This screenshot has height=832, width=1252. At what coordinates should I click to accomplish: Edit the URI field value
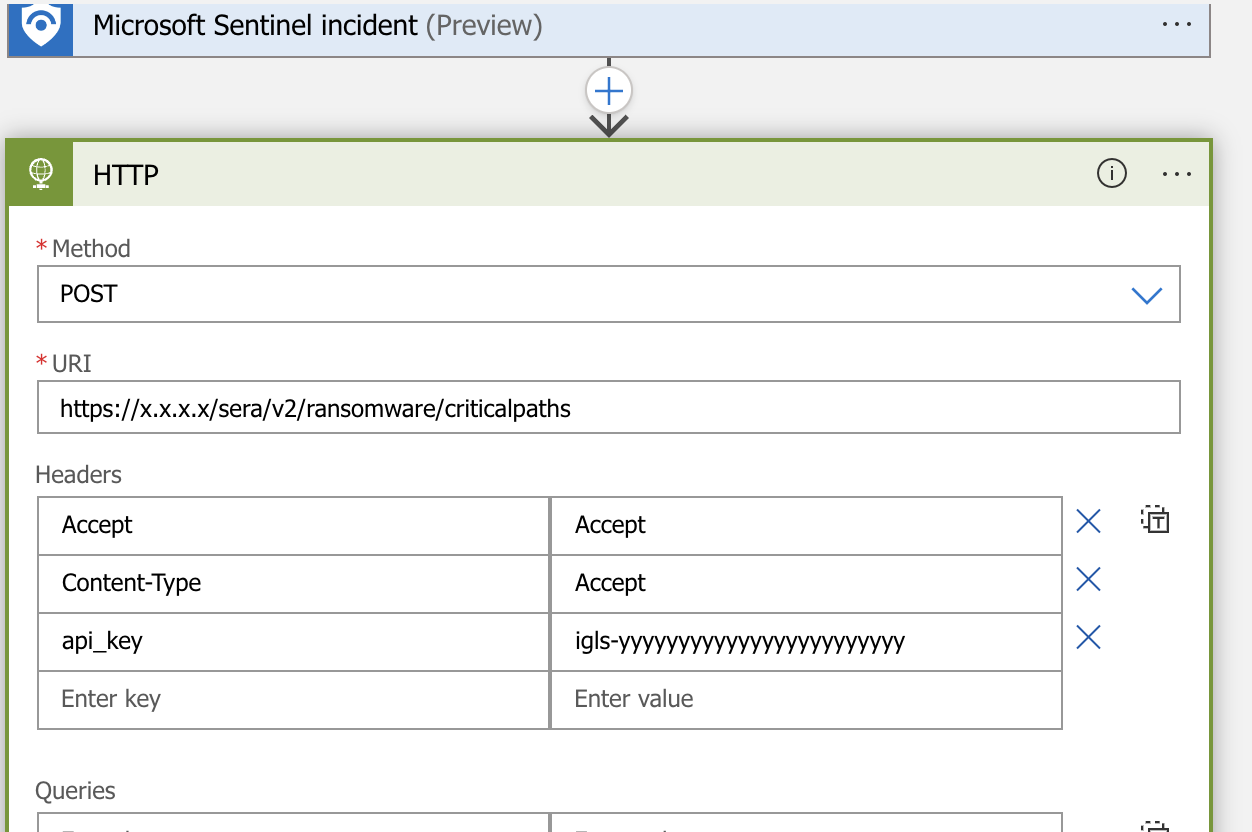coord(608,407)
